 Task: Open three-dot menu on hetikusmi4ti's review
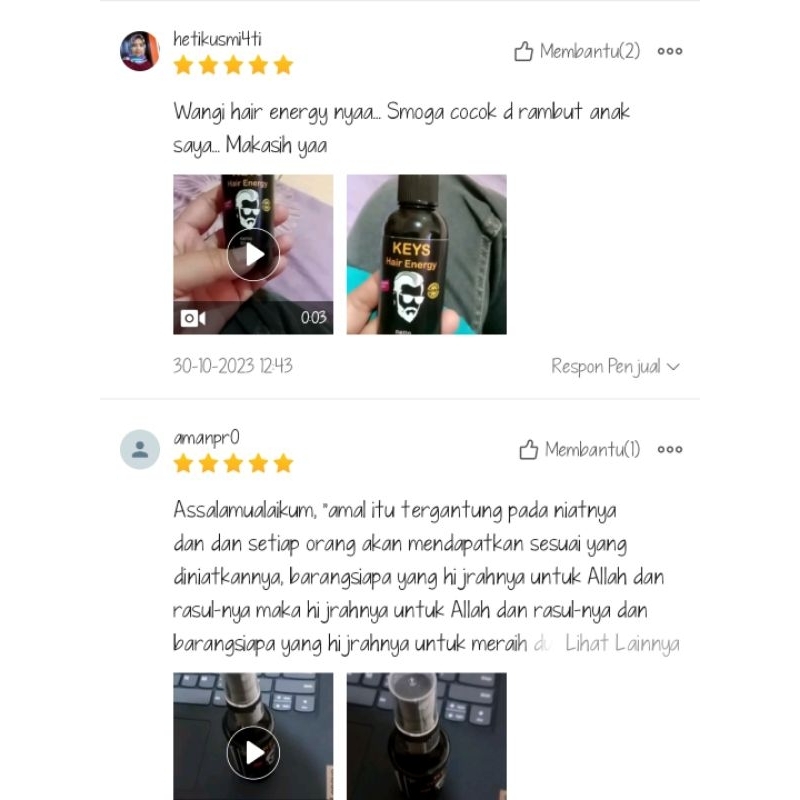(x=669, y=51)
